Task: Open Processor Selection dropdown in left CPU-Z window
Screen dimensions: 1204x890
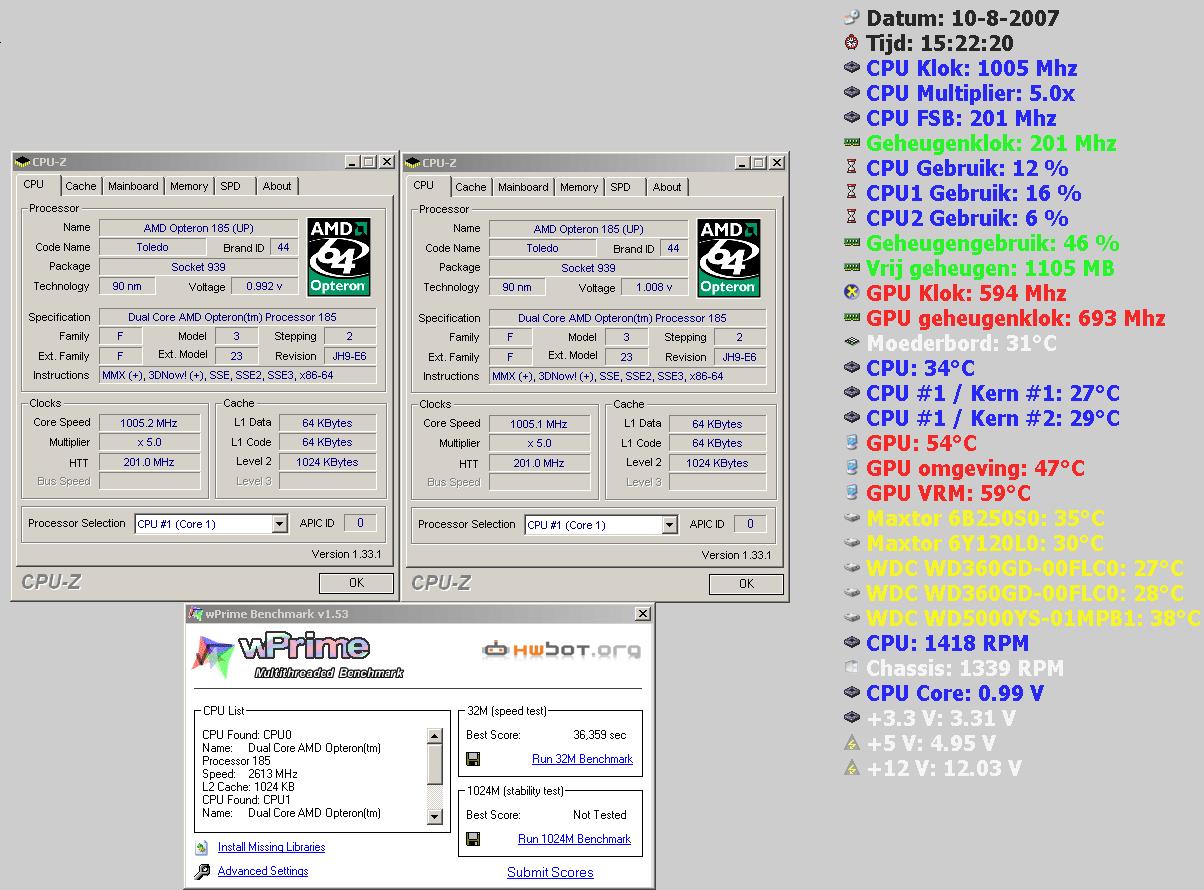Action: [280, 524]
